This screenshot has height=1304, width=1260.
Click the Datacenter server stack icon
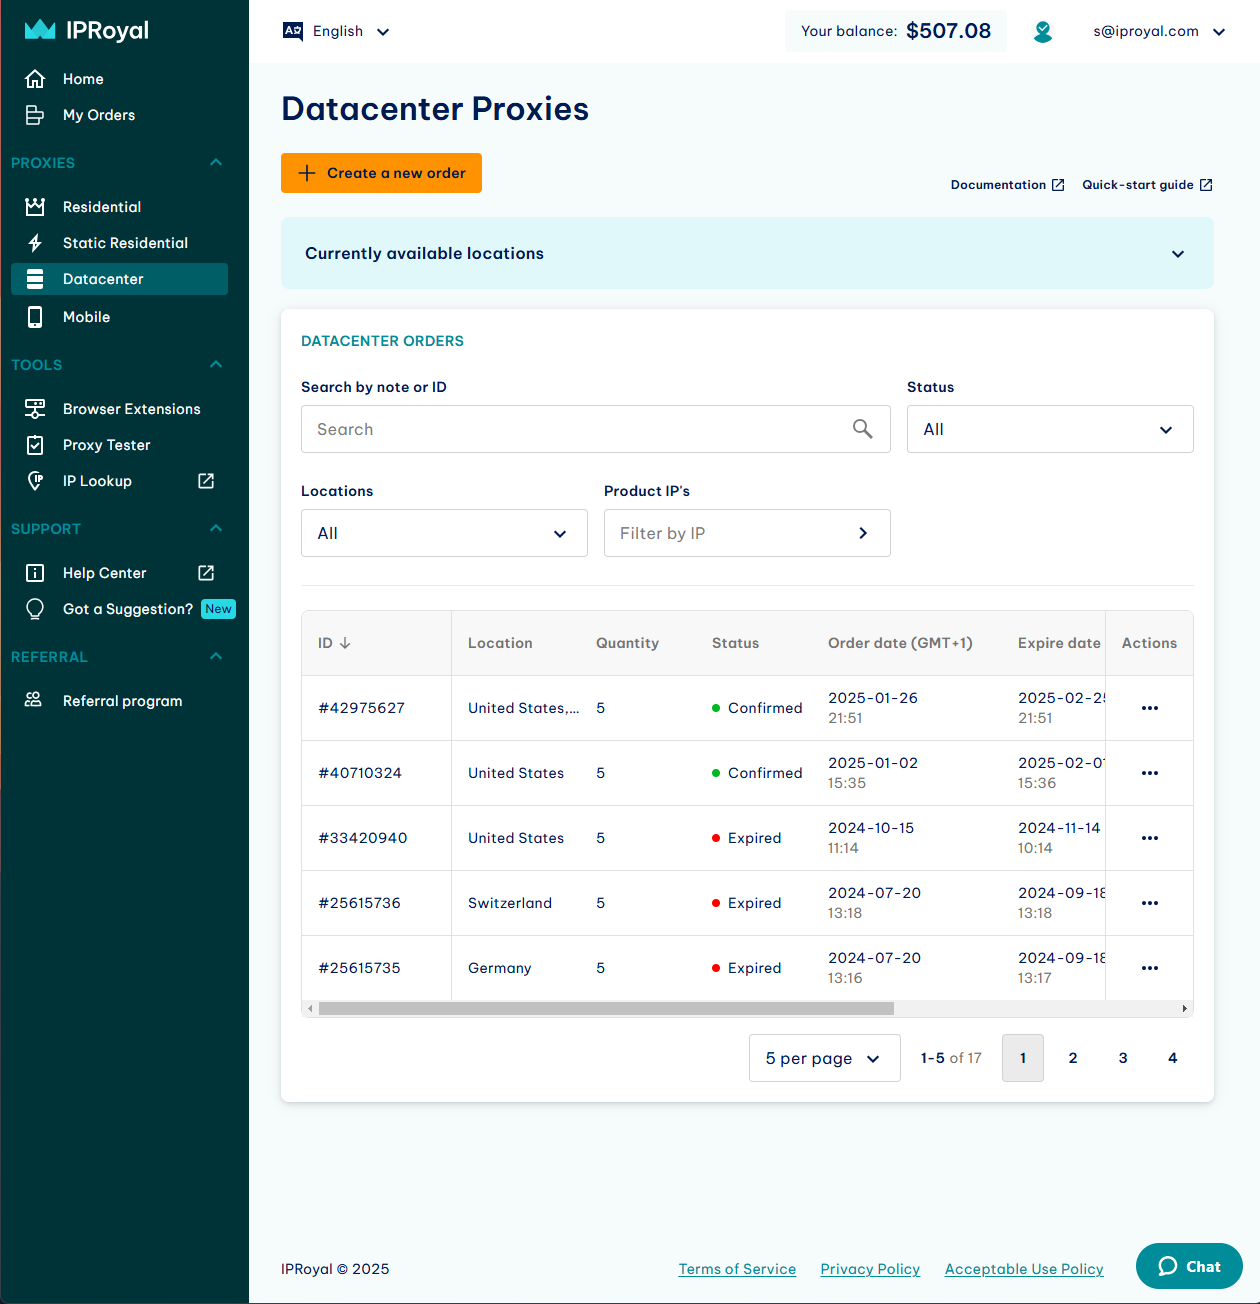pyautogui.click(x=35, y=279)
